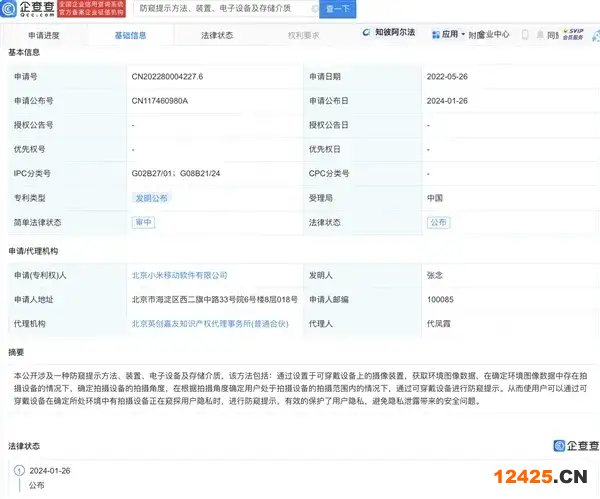
Task: Click the 全国企业信用查询系统 red banner
Action: tap(91, 8)
